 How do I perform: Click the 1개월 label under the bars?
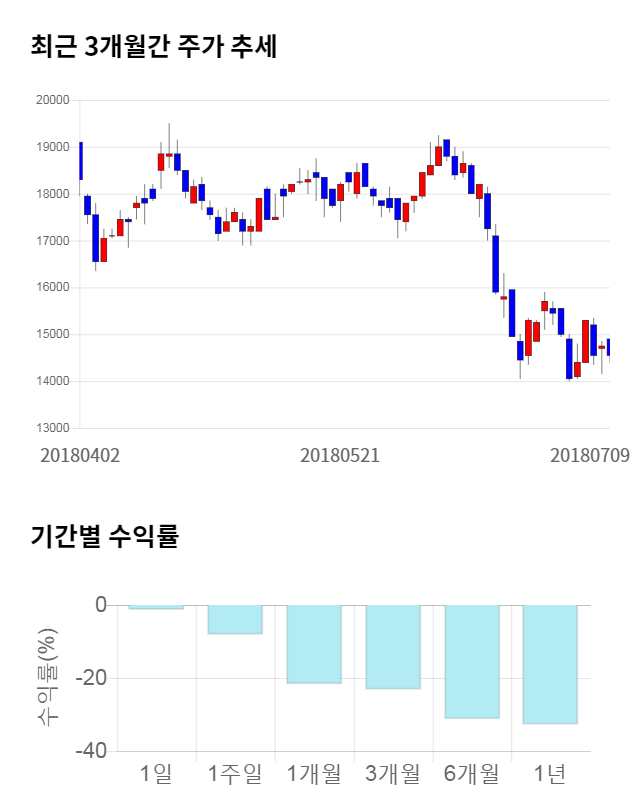(314, 773)
